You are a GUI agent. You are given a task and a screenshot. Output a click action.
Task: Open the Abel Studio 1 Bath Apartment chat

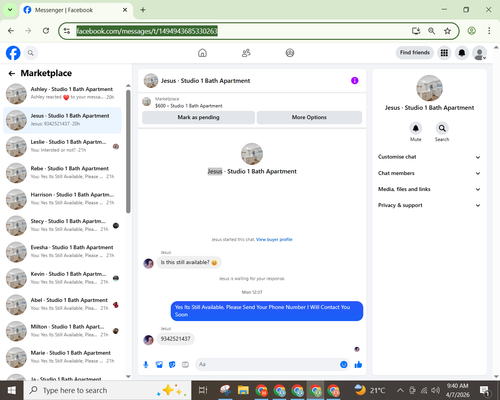[62, 304]
